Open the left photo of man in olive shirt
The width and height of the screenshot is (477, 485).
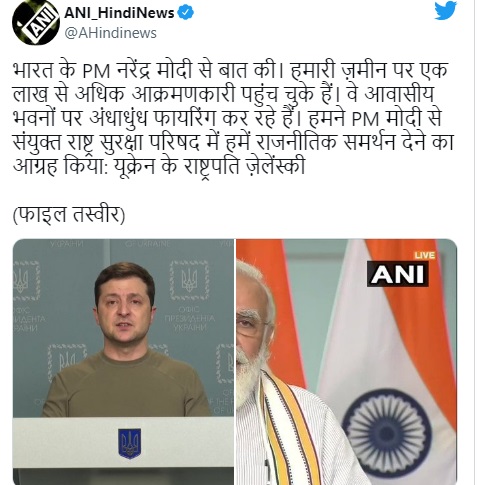pos(123,362)
